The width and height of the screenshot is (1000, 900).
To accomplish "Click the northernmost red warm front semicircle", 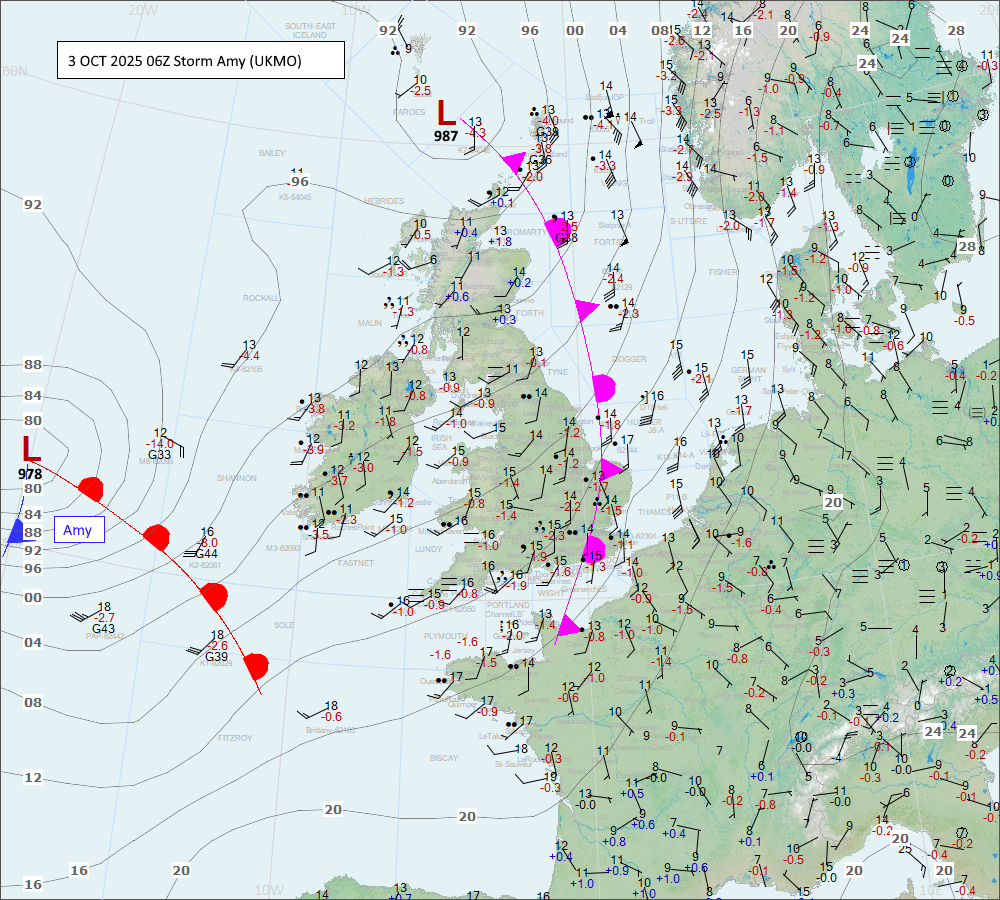I will click(x=92, y=489).
